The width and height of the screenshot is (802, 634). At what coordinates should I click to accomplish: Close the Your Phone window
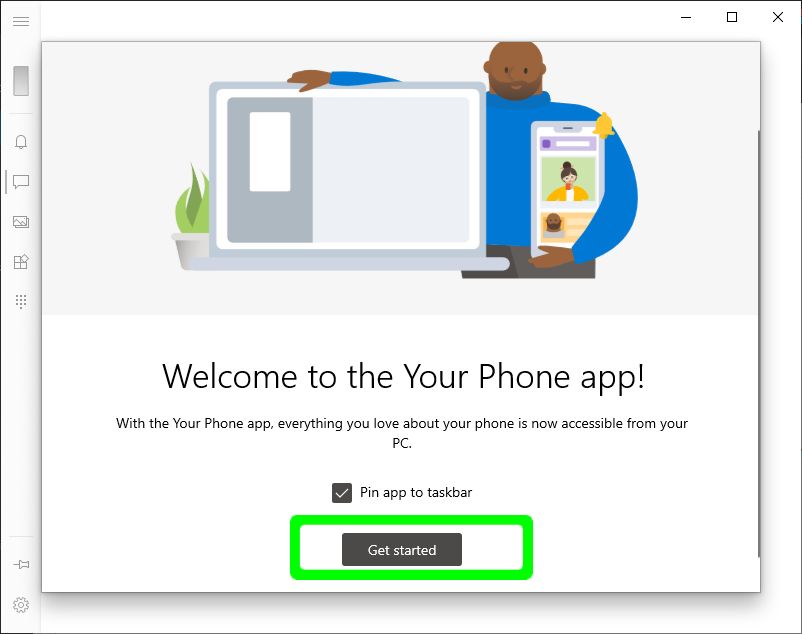coord(778,17)
